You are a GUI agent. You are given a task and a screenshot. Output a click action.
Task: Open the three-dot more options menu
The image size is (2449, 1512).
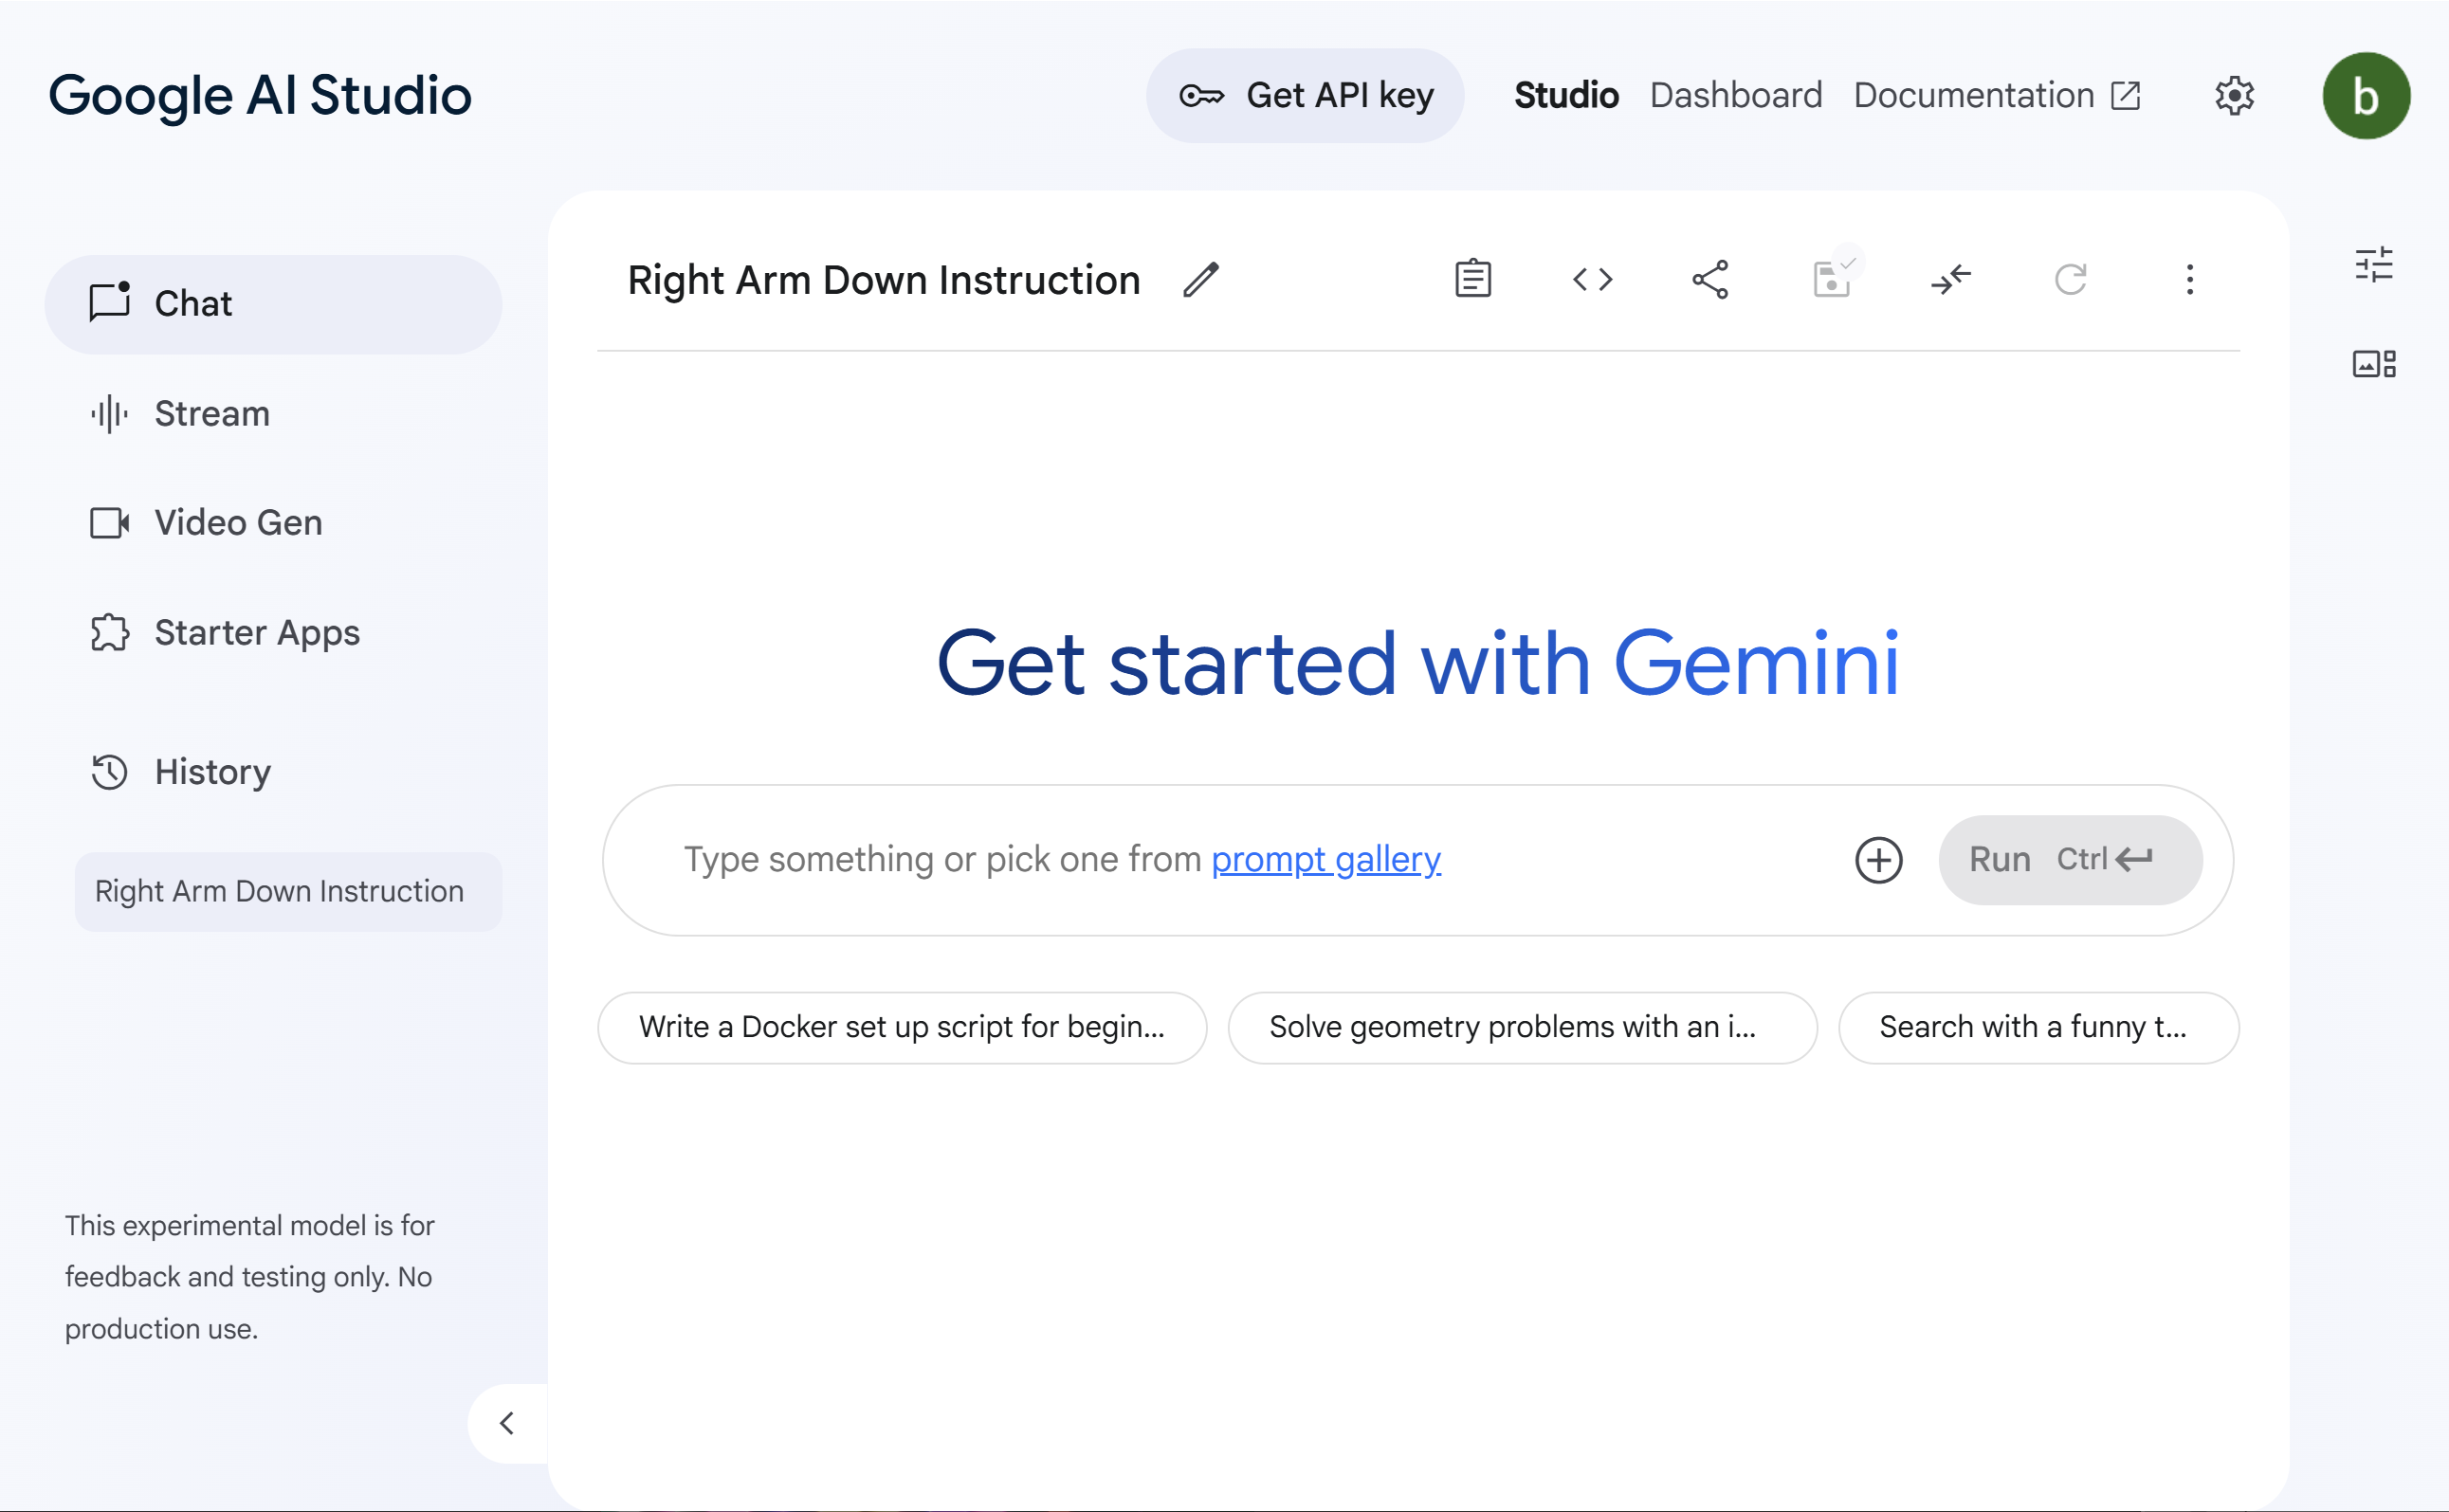(2189, 279)
